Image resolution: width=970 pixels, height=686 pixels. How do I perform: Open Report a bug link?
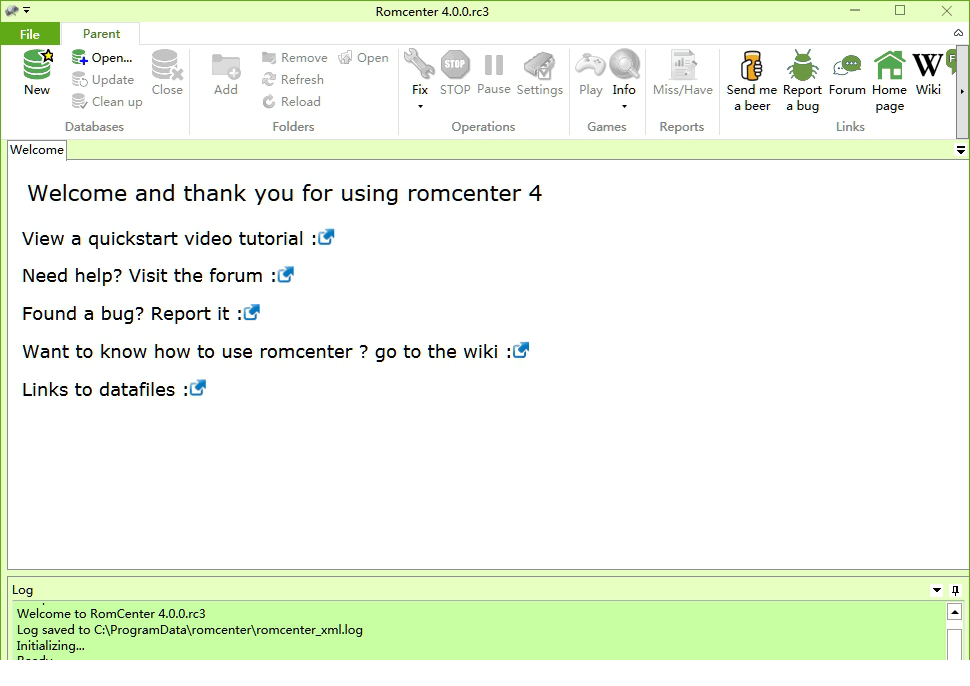(x=802, y=80)
